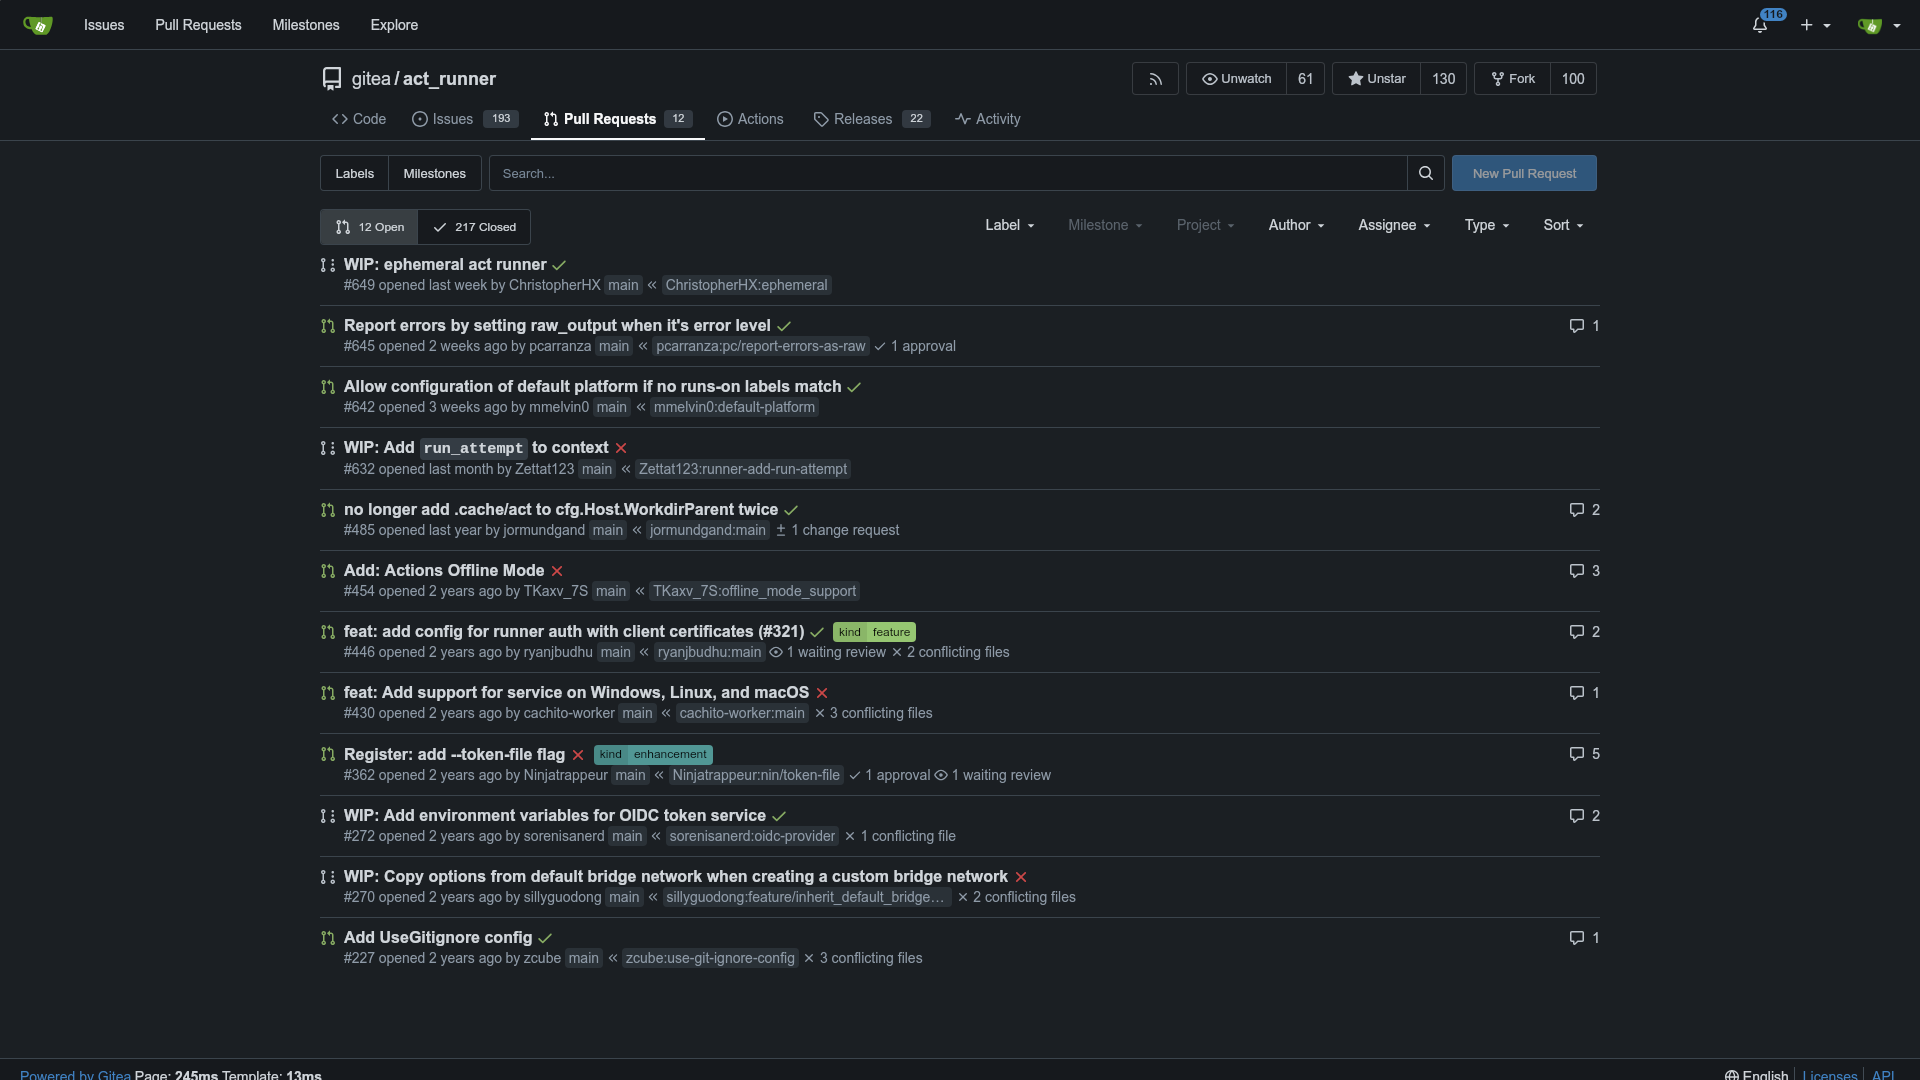This screenshot has height=1080, width=1920.
Task: Click the repository icon beside gitea/act_runner
Action: [x=332, y=79]
